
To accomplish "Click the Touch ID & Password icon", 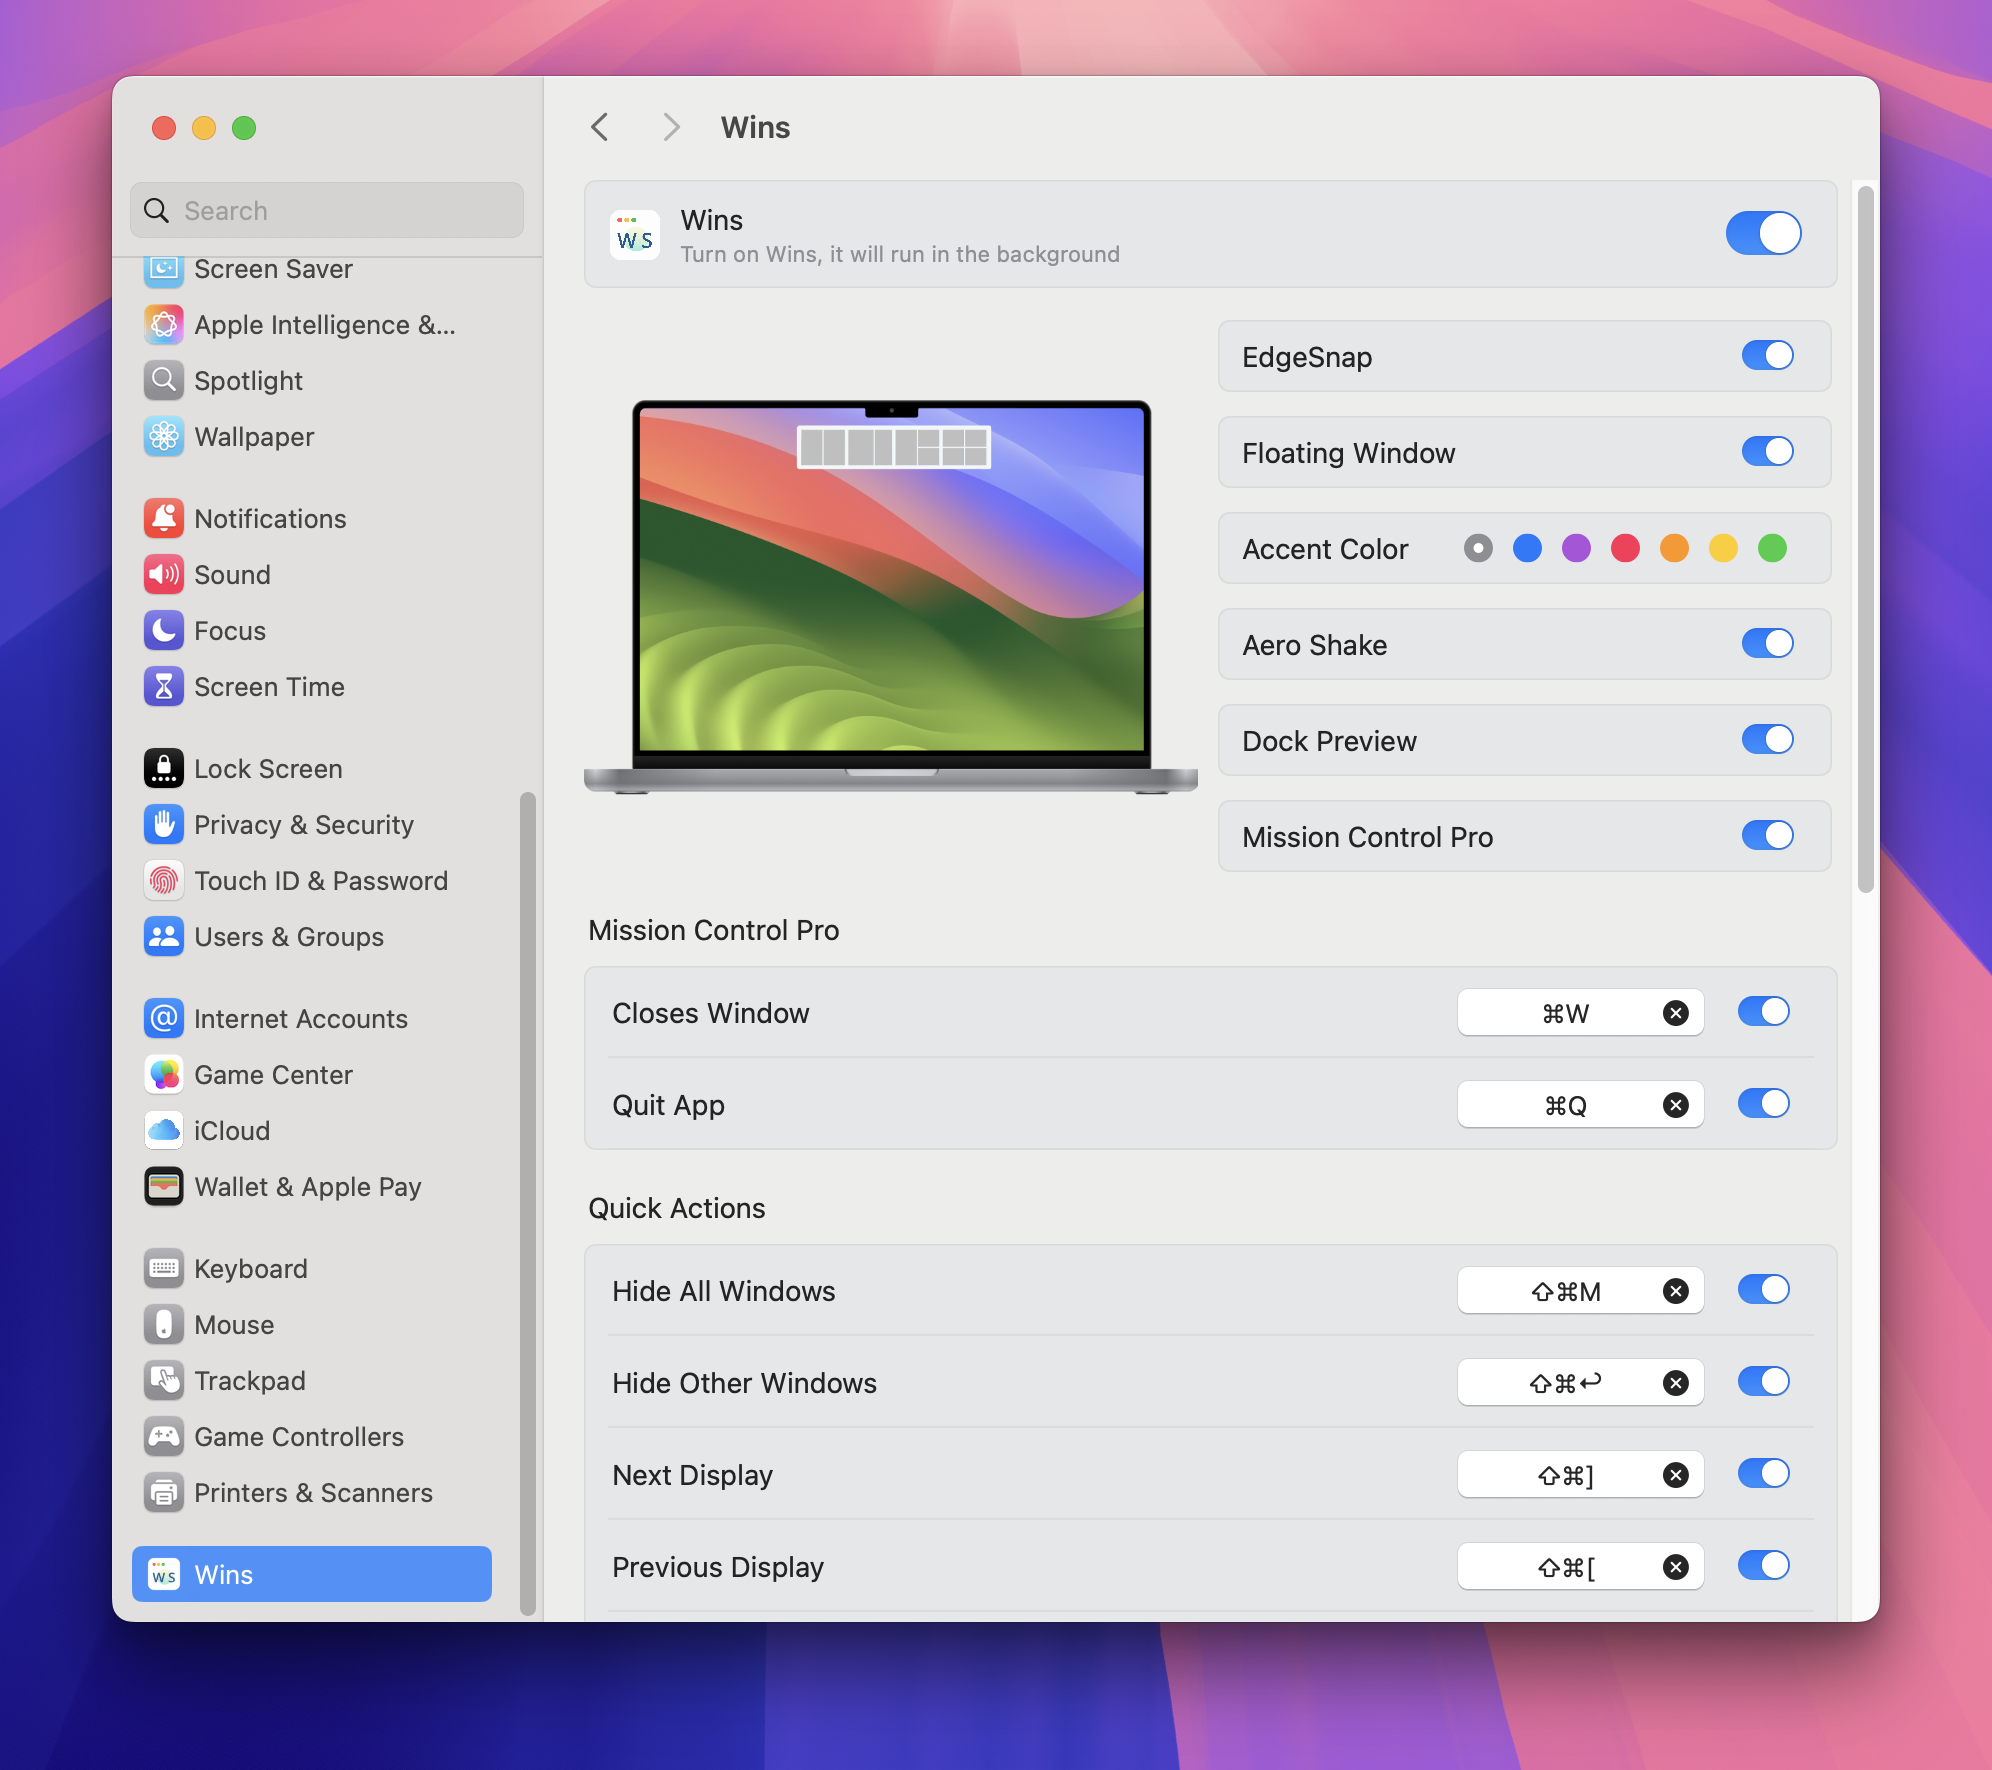I will click(162, 878).
